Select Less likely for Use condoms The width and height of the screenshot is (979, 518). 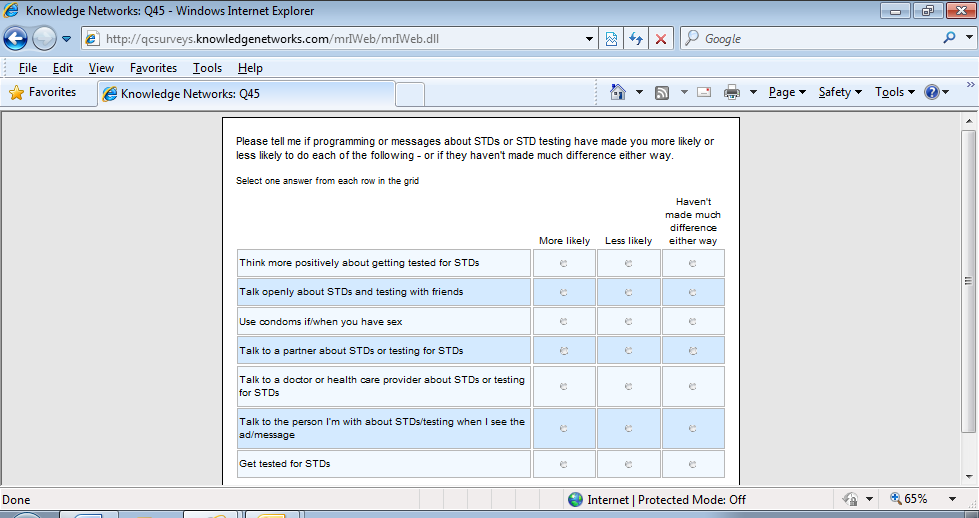(629, 321)
